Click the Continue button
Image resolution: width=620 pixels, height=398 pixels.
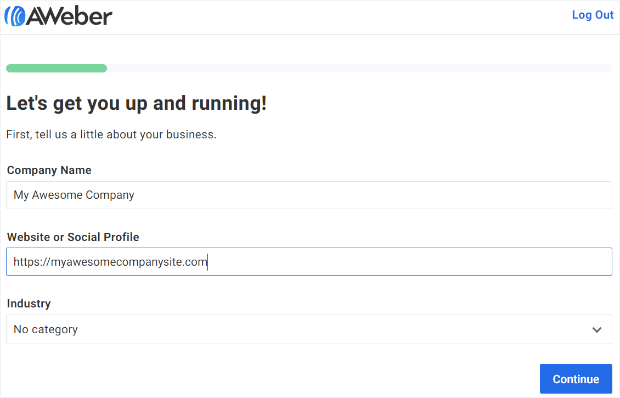tap(576, 379)
